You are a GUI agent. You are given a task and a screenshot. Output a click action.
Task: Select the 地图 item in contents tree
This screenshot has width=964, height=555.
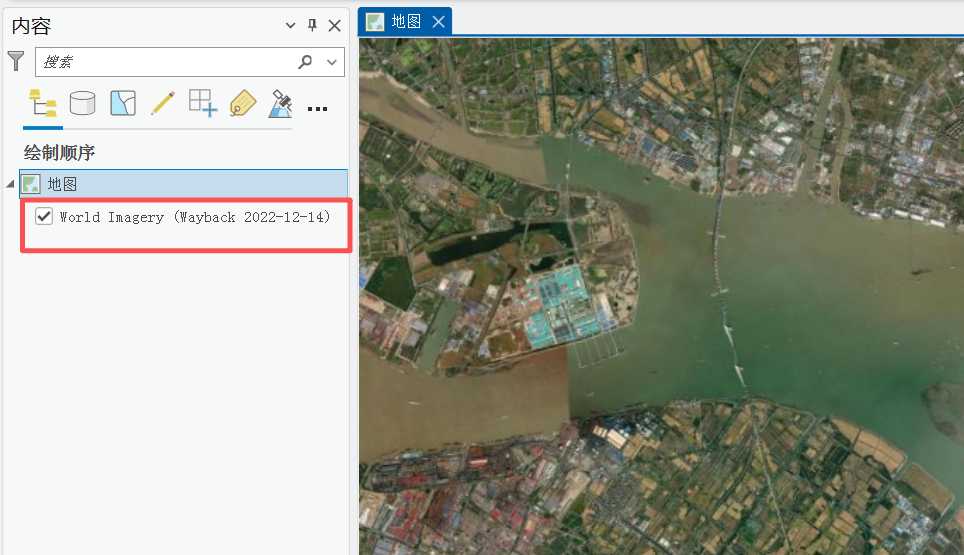point(62,184)
